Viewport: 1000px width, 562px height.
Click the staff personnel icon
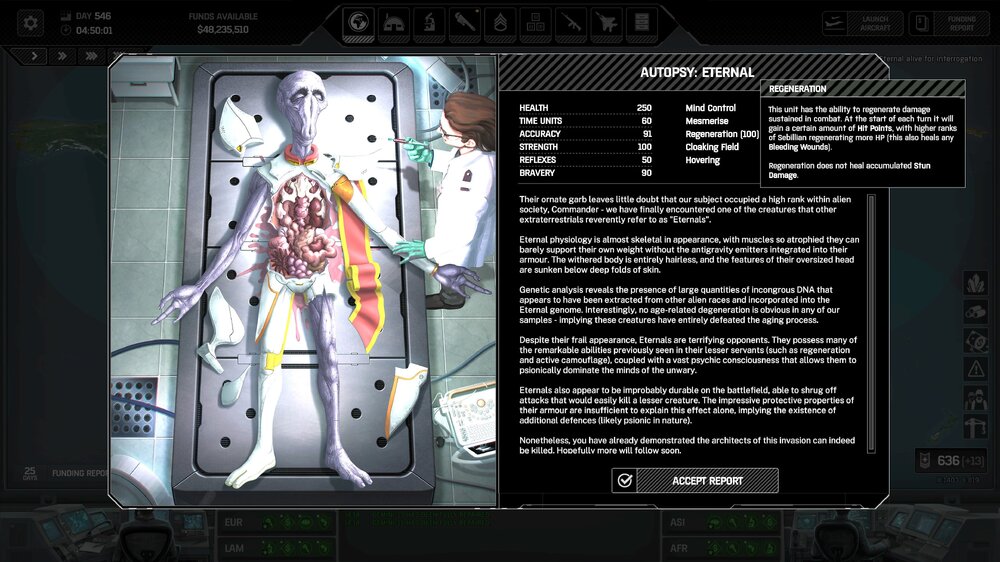coord(976,399)
